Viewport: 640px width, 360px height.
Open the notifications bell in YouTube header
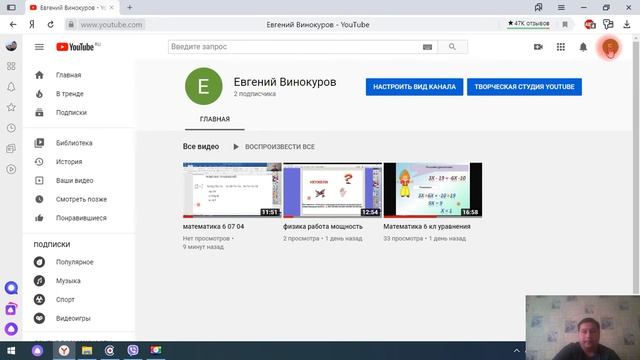pos(583,47)
